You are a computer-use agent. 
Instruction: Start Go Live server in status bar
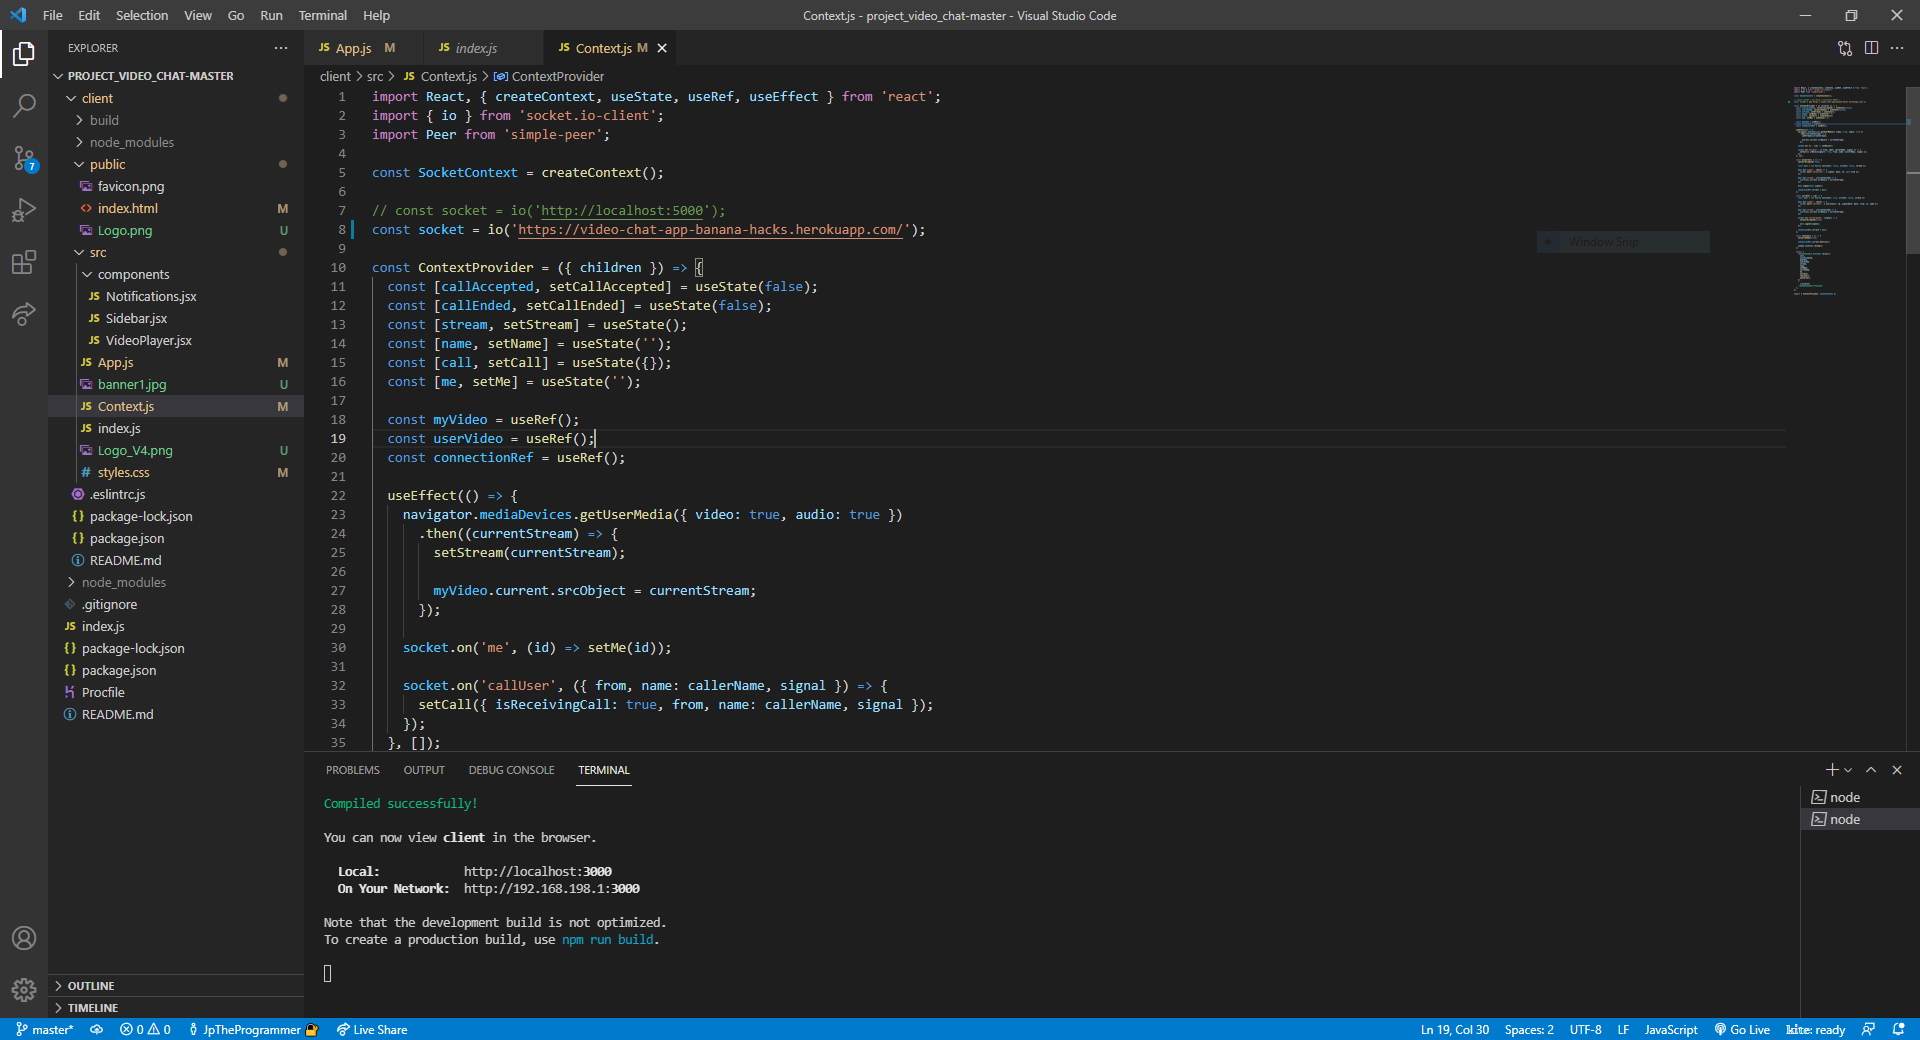pos(1742,1030)
